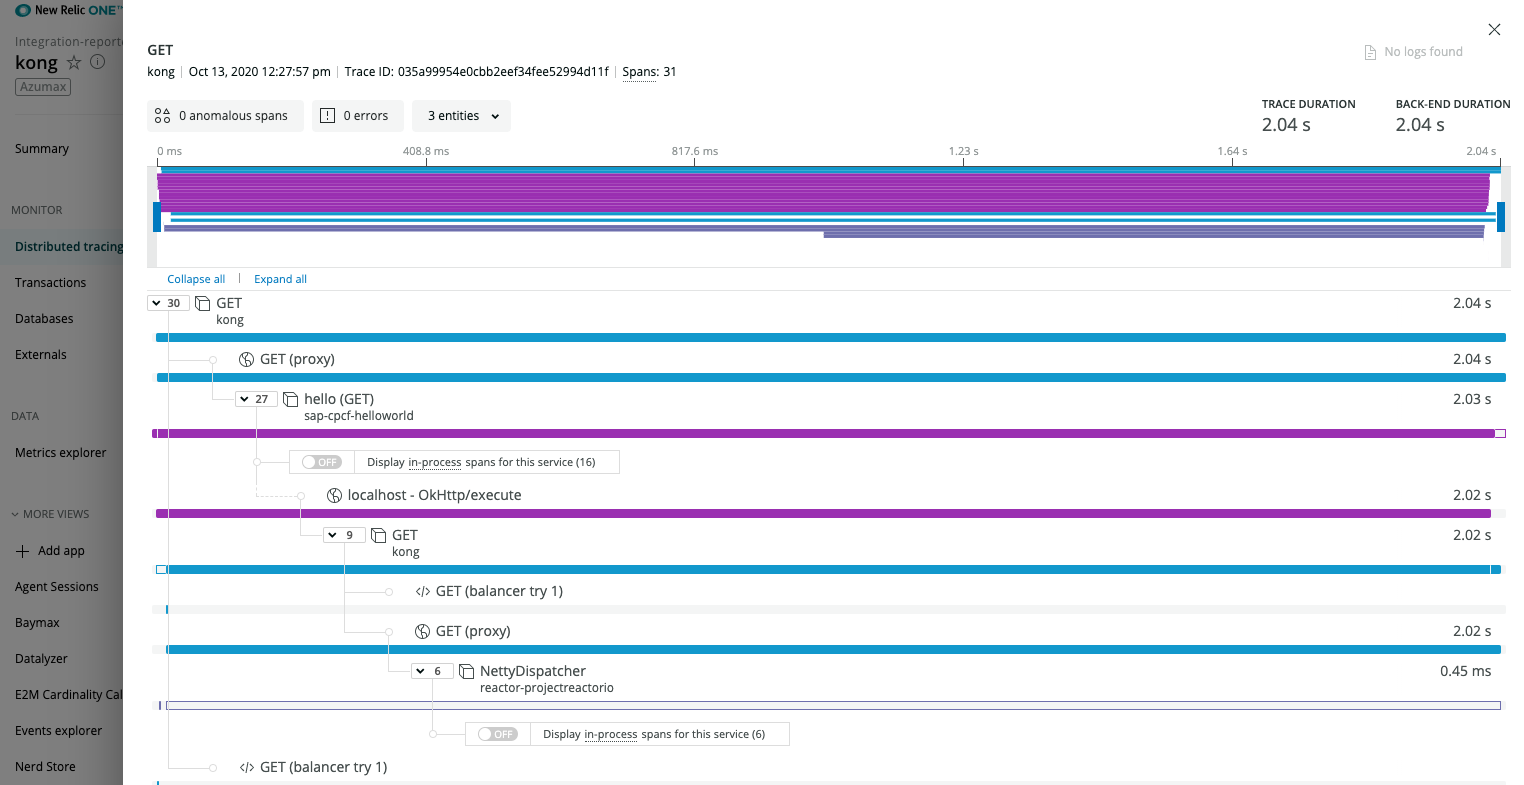The height and width of the screenshot is (785, 1524).
Task: Click the right handle of the trace timeline
Action: 1501,216
